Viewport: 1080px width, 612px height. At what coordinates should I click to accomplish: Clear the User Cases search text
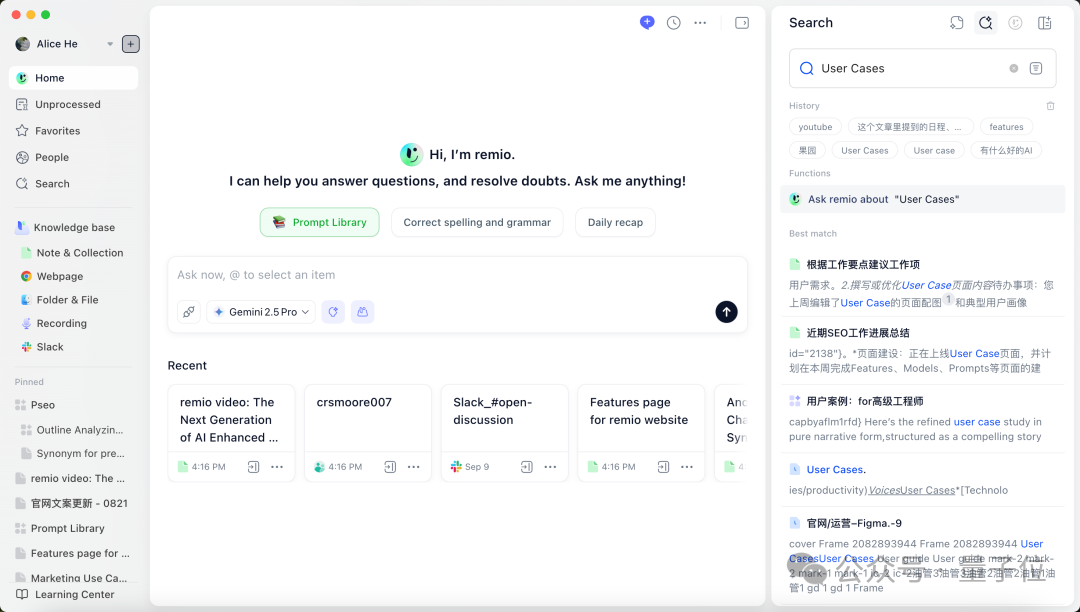[x=1013, y=69]
